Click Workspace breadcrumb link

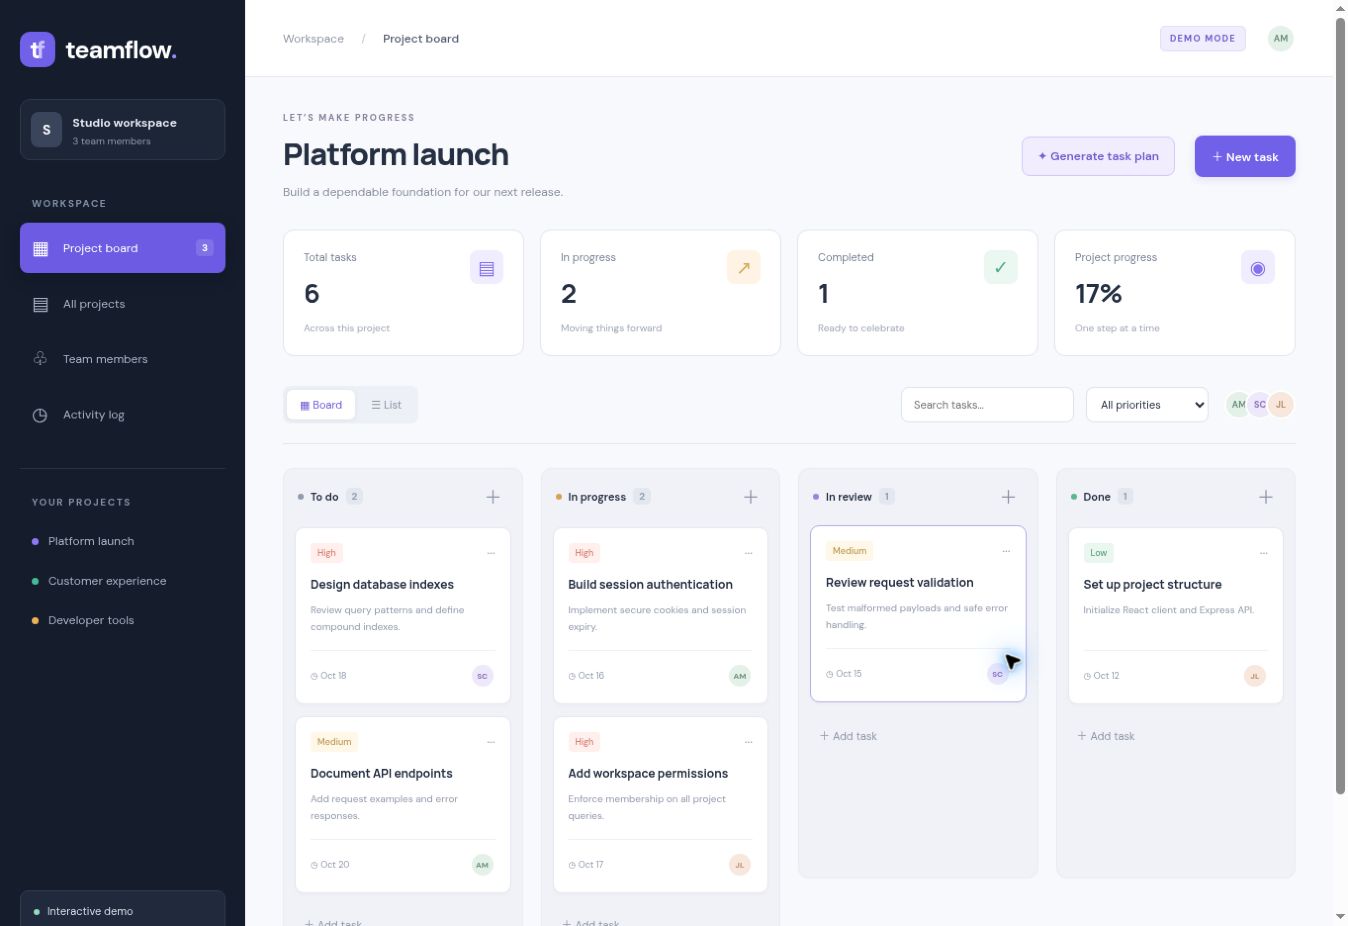313,39
